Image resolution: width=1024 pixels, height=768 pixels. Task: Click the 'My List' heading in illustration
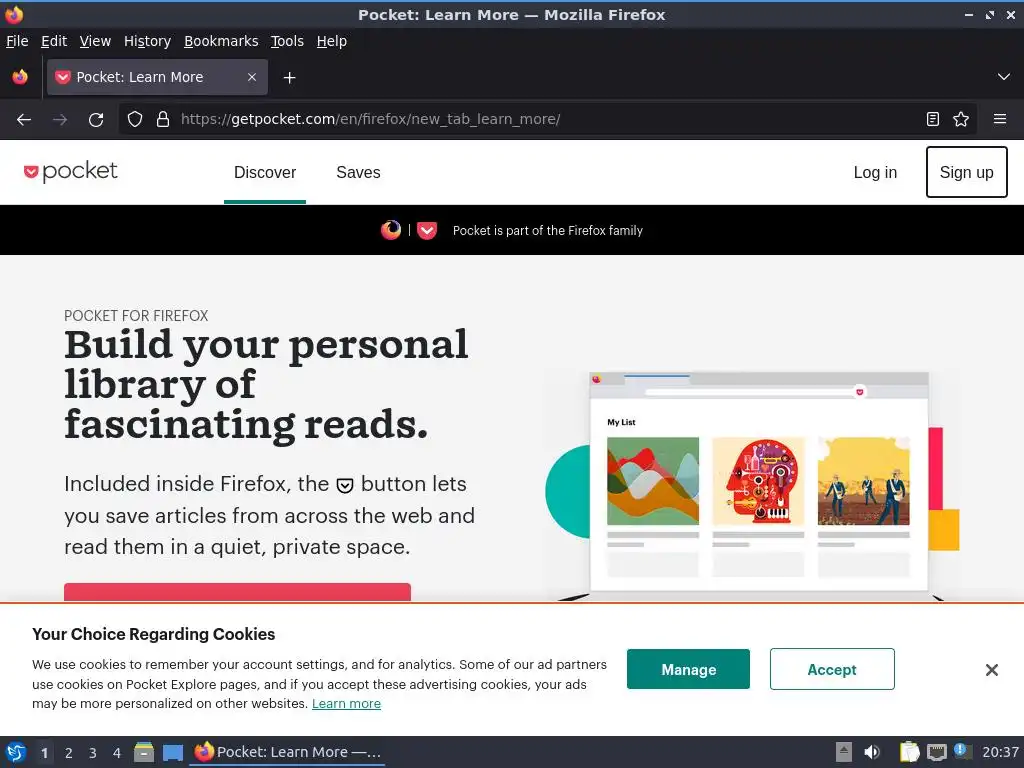click(621, 423)
